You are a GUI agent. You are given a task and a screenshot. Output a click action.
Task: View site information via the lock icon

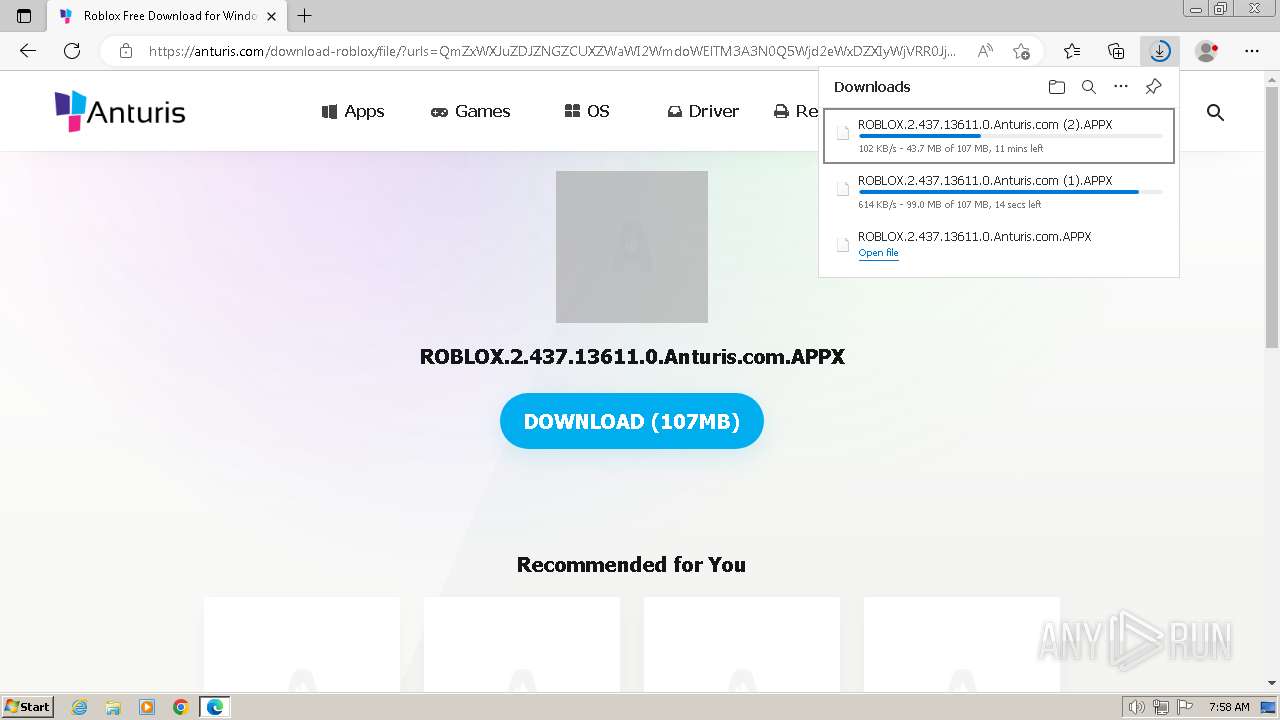(x=126, y=51)
